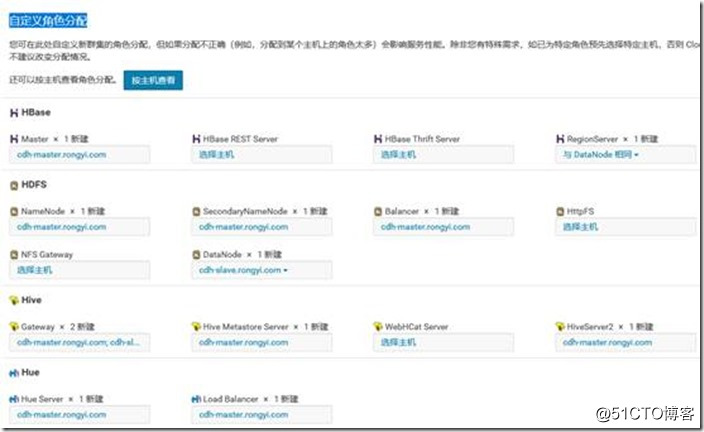The image size is (704, 432).
Task: Click the icon beside Hive Metastore Server
Action: (196, 326)
